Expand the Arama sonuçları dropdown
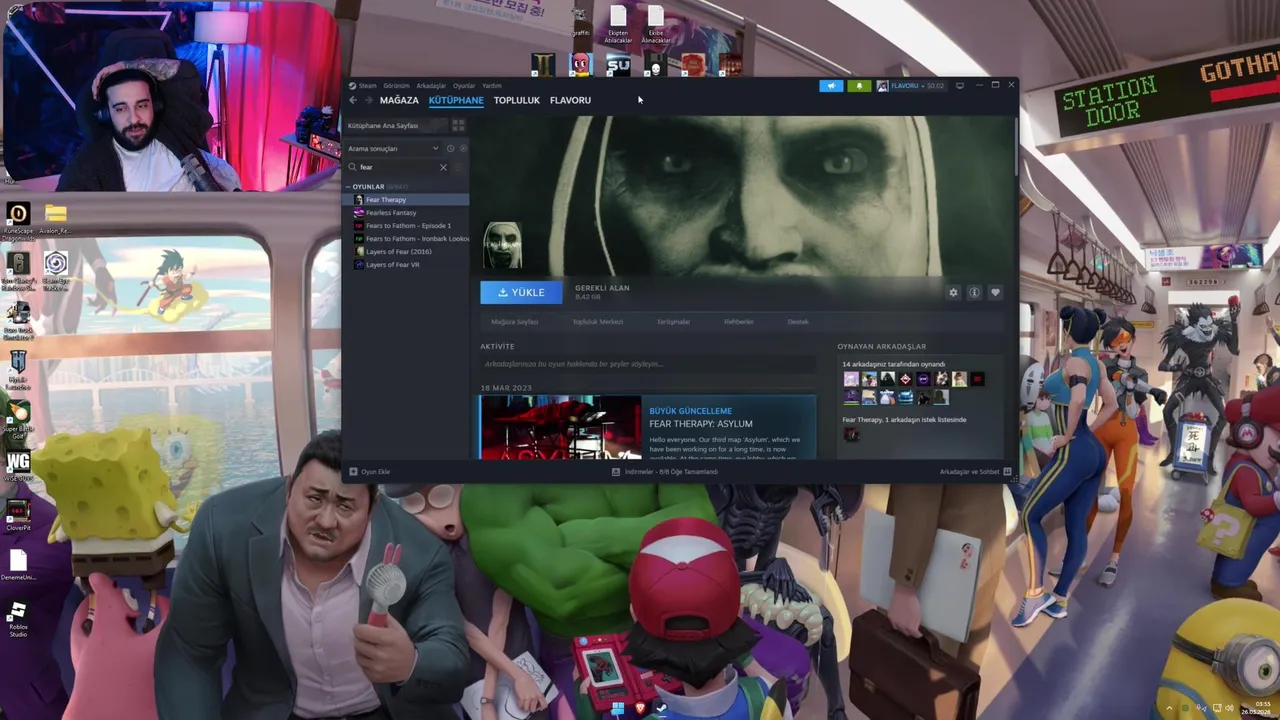Screen dimensions: 1280x720 click(393, 149)
